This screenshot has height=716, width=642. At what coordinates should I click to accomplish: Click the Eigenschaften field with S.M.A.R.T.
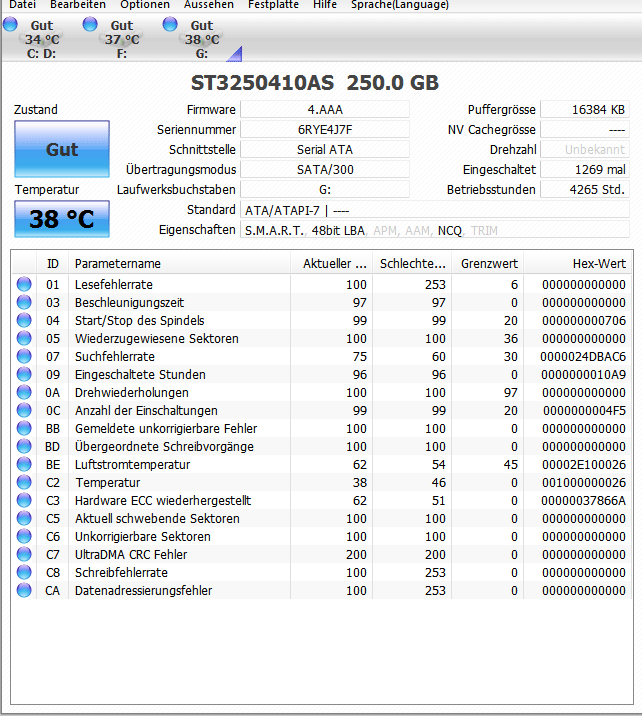click(435, 230)
